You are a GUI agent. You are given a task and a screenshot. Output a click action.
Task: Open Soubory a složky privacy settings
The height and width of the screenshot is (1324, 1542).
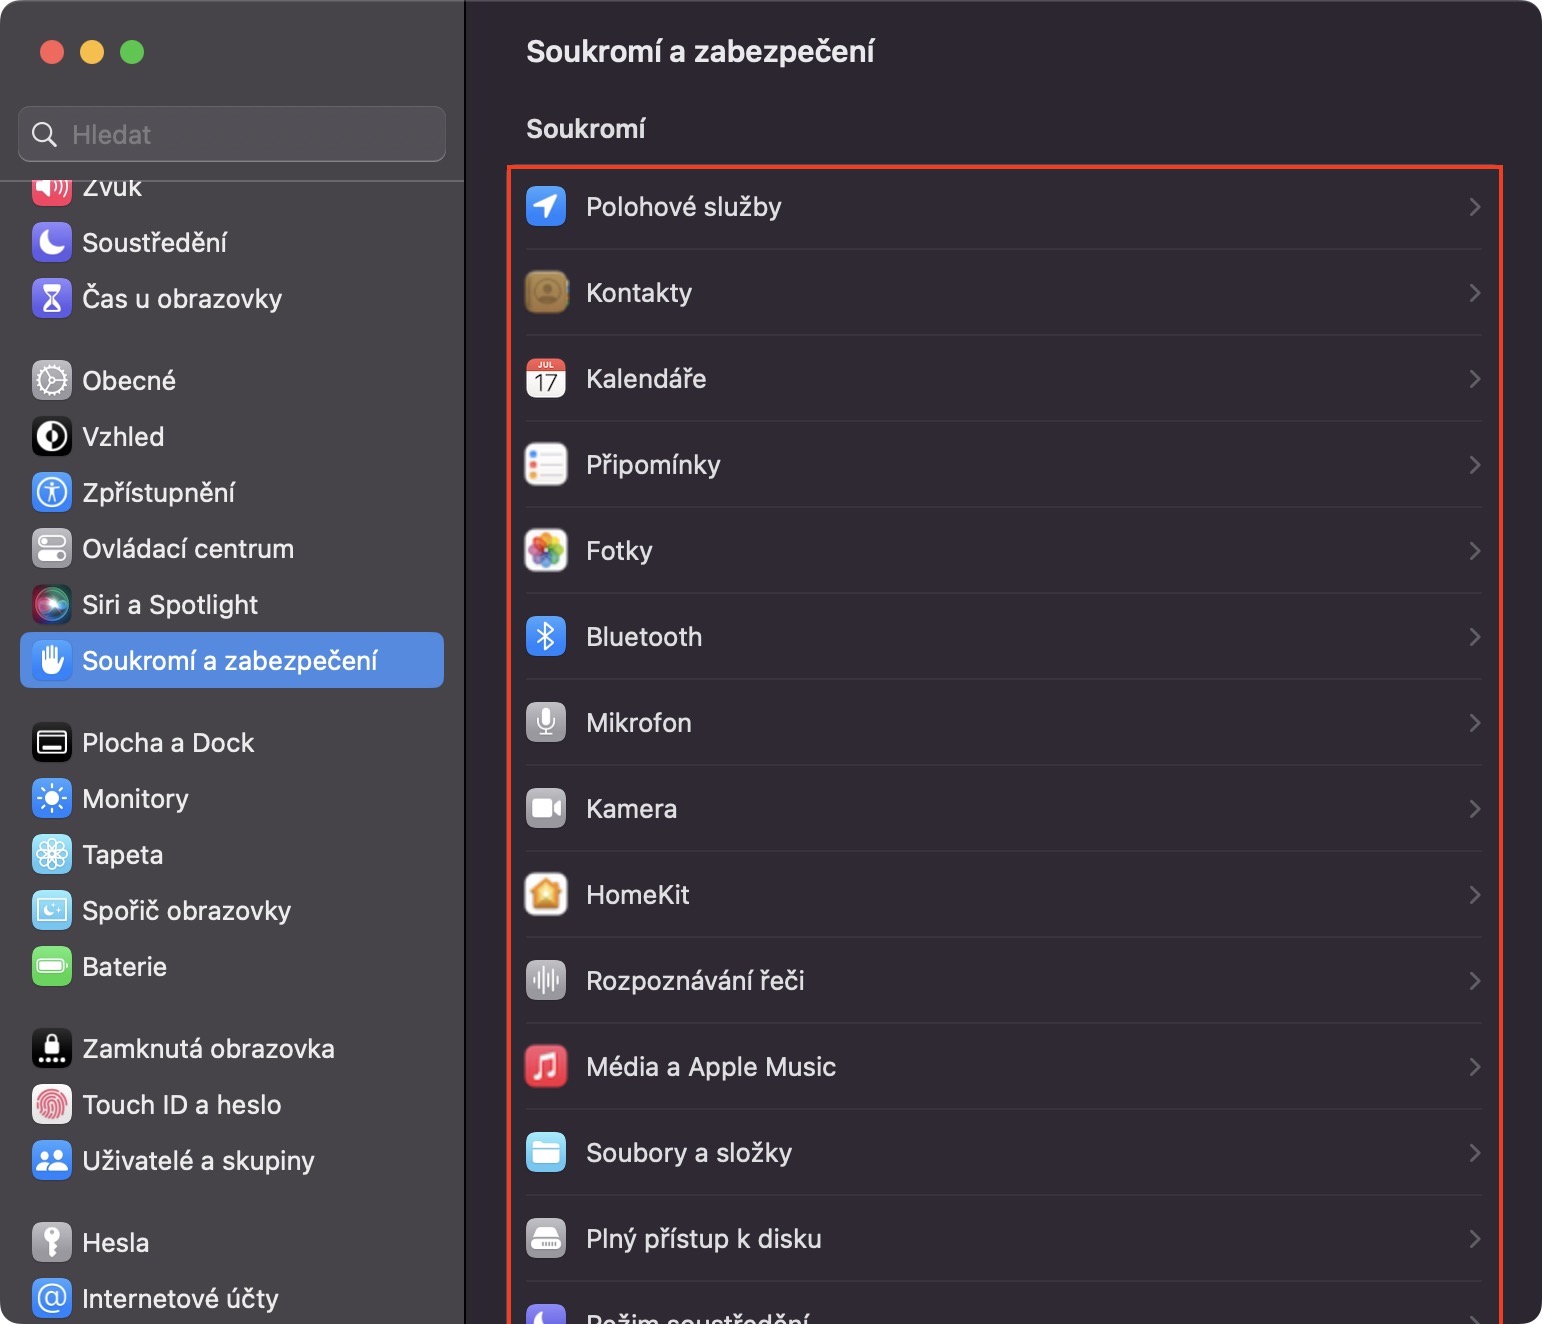point(689,1153)
